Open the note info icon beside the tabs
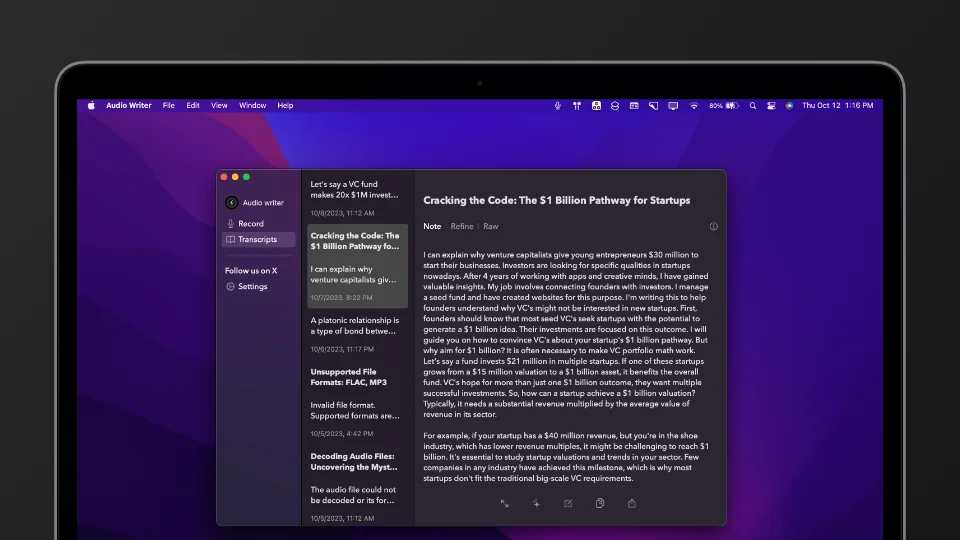The image size is (960, 540). tap(714, 227)
